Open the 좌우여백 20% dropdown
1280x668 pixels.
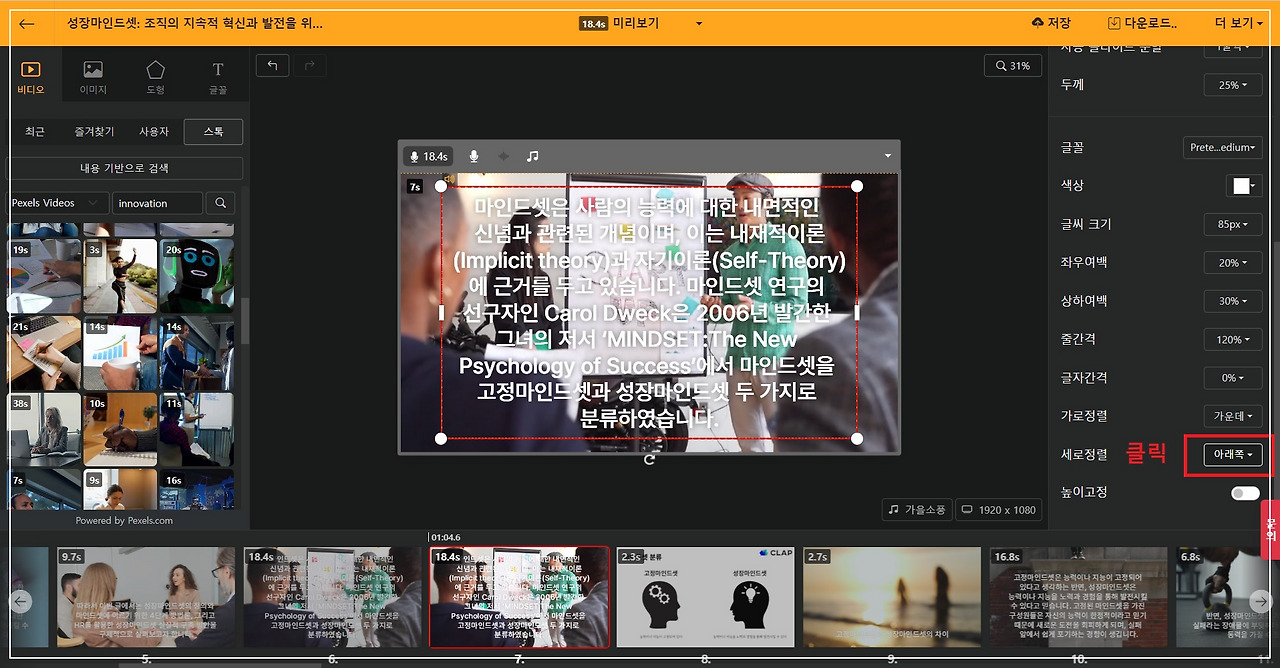pos(1232,263)
